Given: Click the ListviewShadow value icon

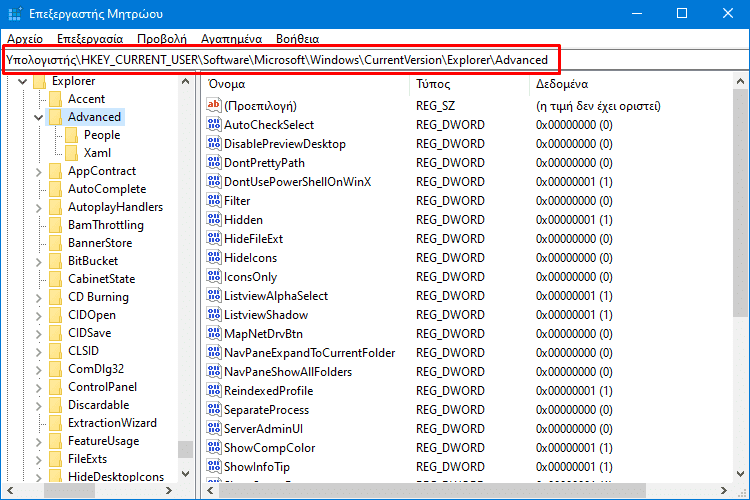Looking at the screenshot, I should [x=213, y=314].
